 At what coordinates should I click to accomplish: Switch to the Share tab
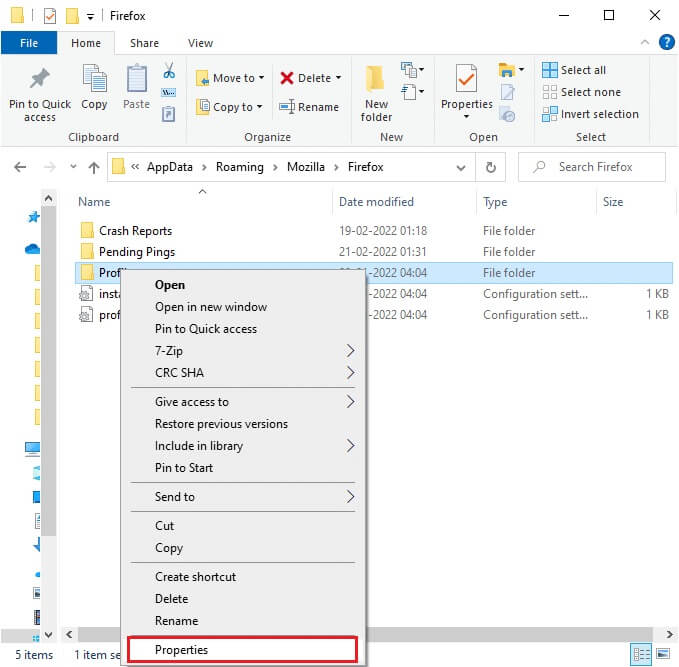point(144,43)
